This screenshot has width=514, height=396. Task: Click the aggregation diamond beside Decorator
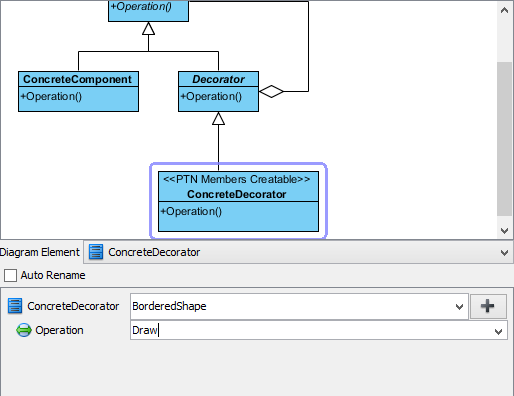tap(271, 91)
